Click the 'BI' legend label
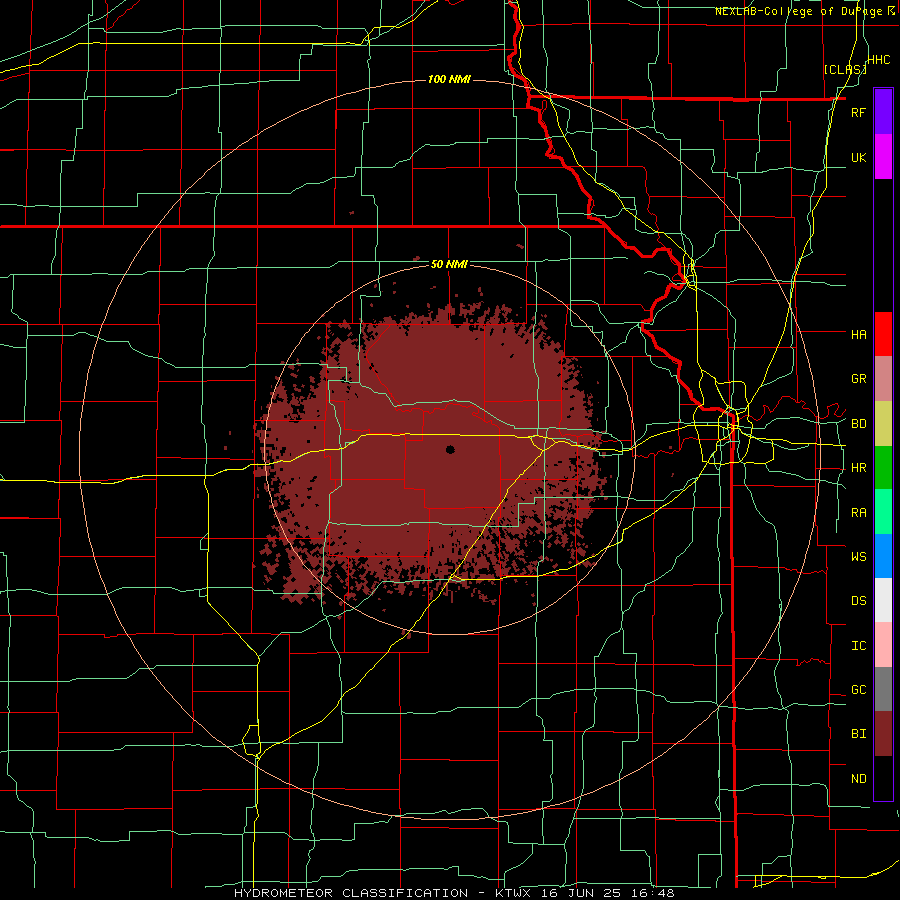 tap(858, 734)
